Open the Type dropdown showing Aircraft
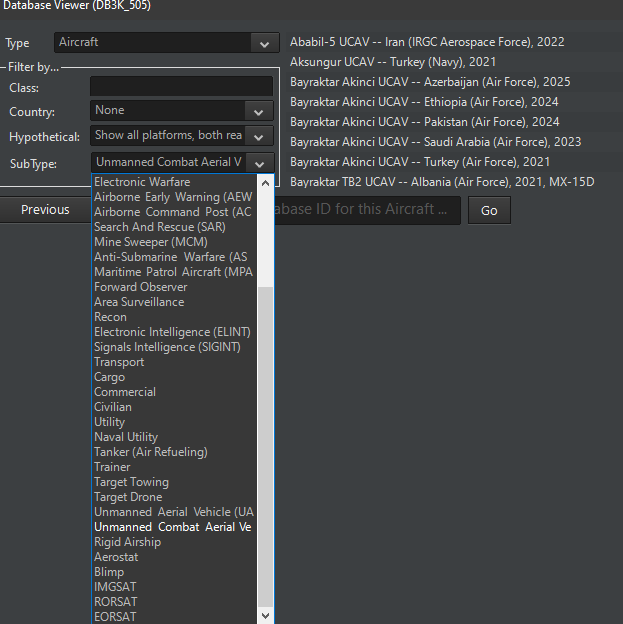 click(167, 43)
